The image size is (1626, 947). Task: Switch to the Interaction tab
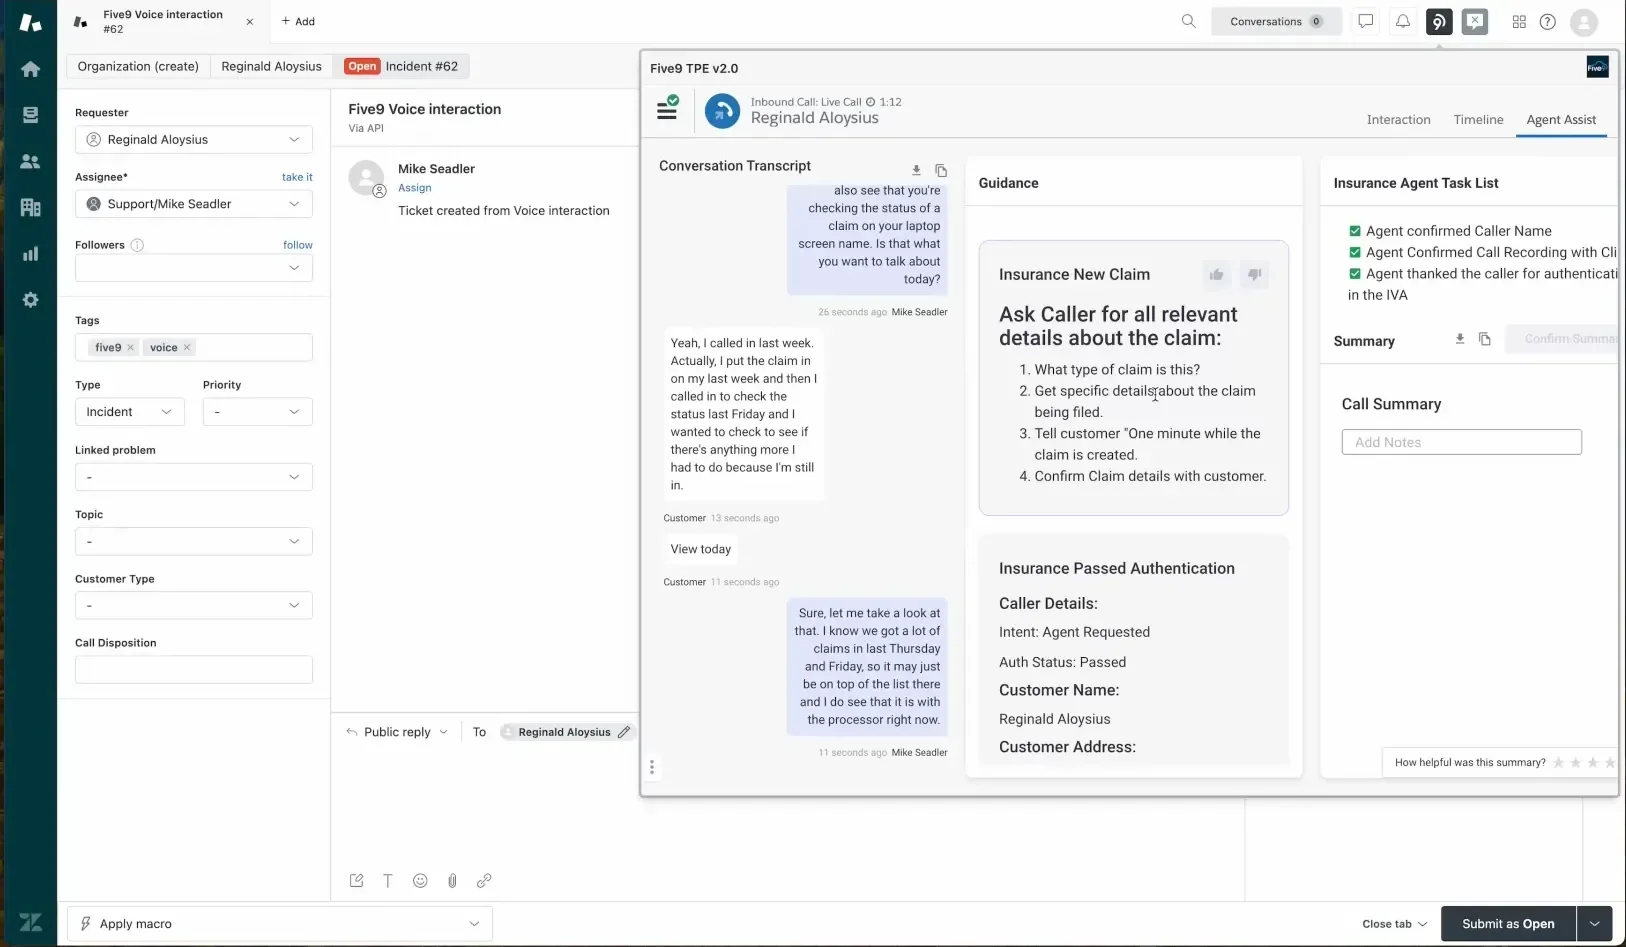click(1398, 120)
